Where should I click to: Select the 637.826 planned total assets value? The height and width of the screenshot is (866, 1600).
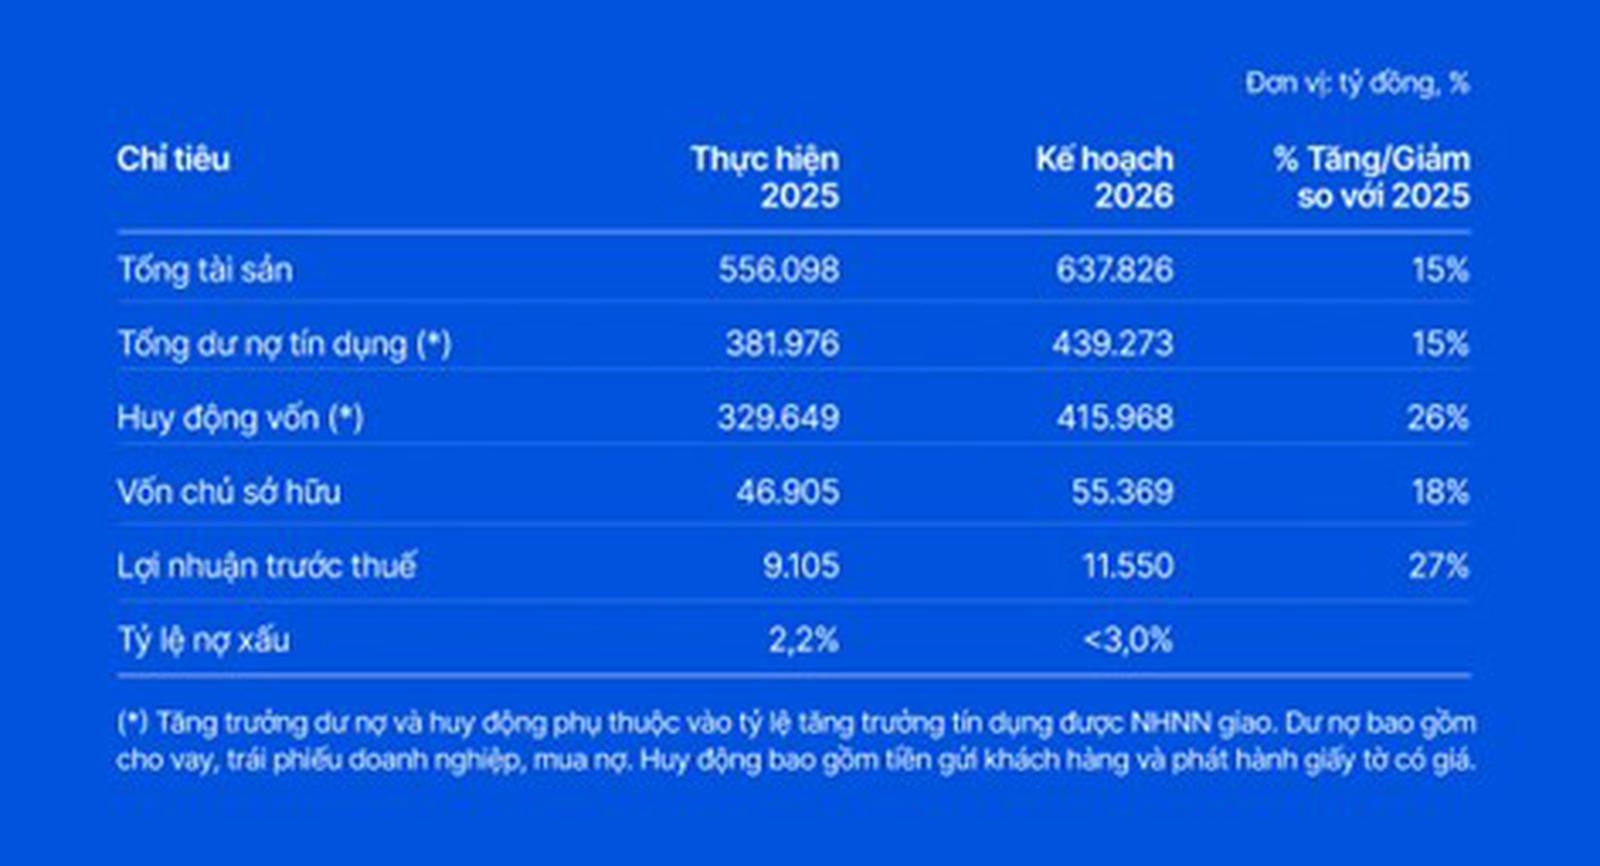pyautogui.click(x=1114, y=270)
